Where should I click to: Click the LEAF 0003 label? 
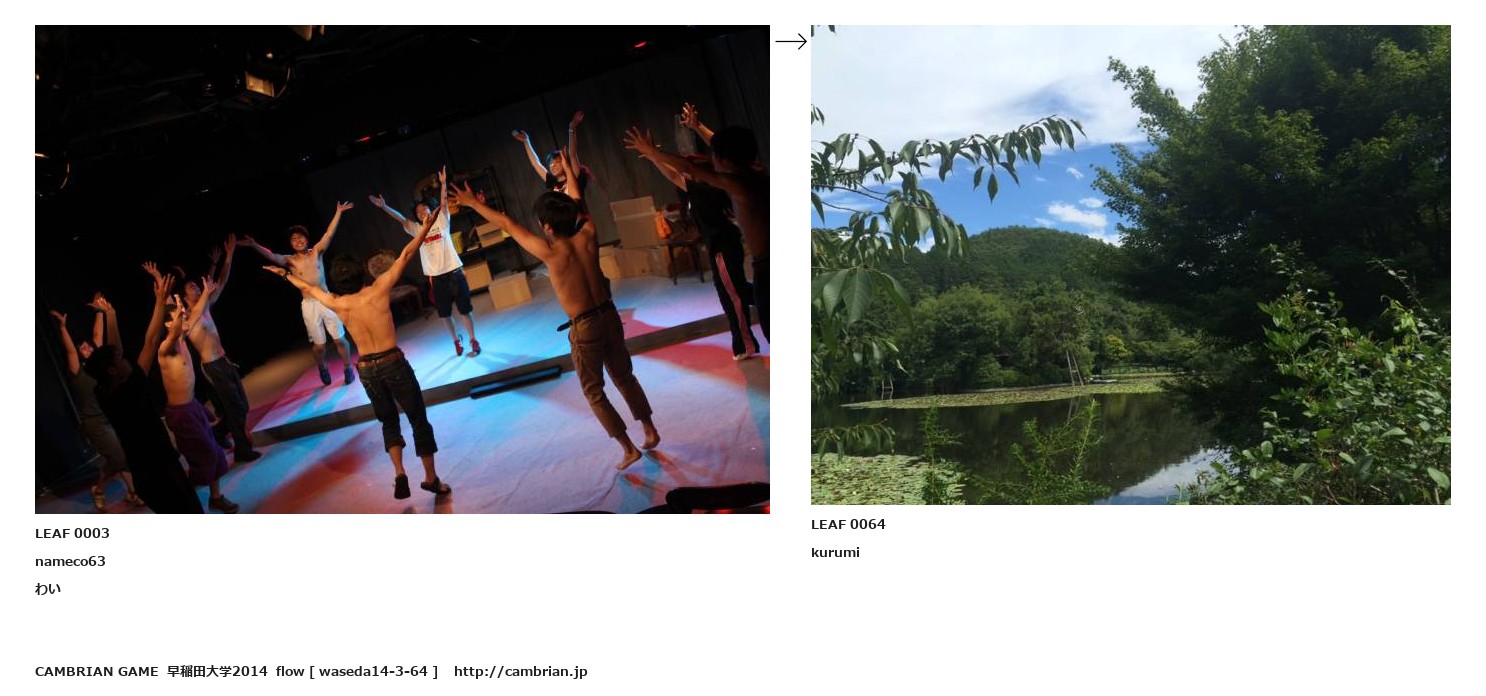[72, 534]
